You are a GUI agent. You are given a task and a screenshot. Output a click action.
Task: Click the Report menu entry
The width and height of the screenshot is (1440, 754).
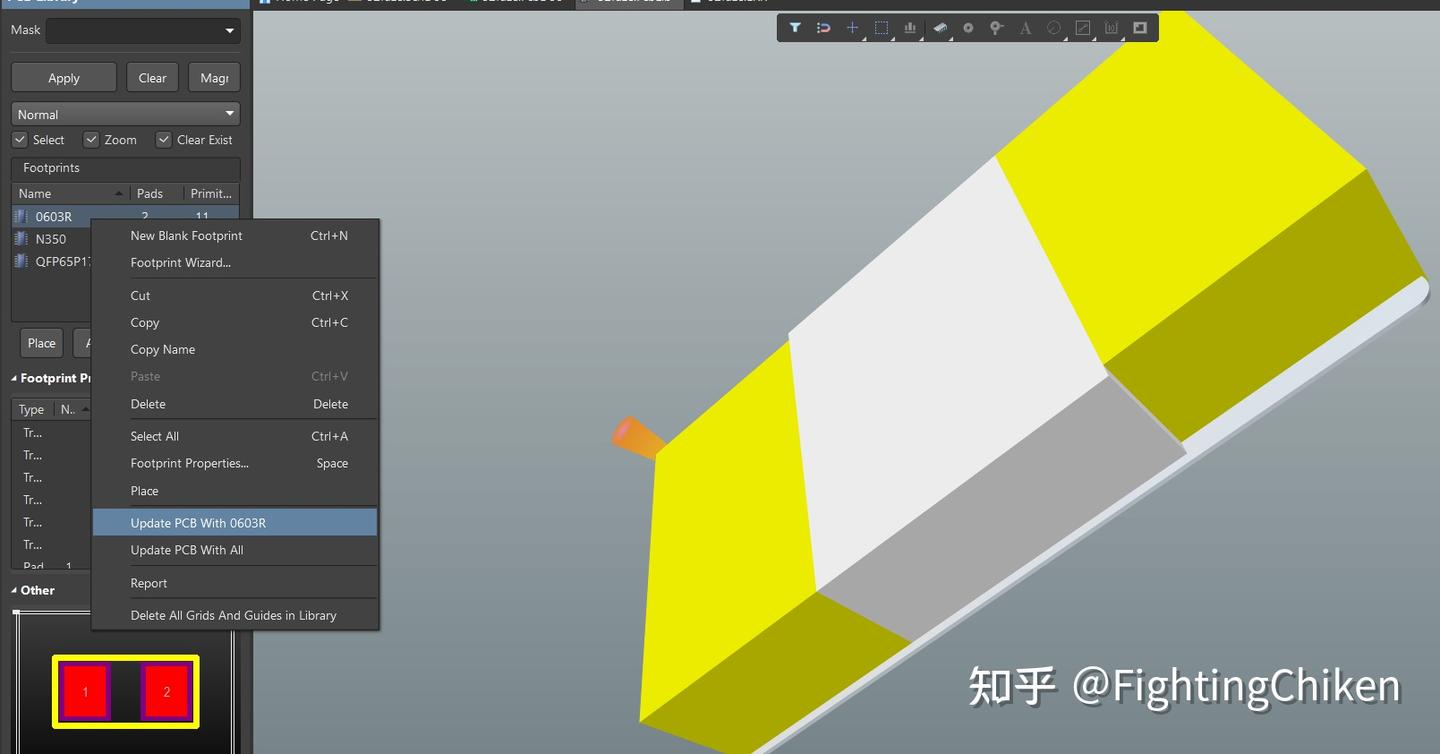(x=149, y=584)
